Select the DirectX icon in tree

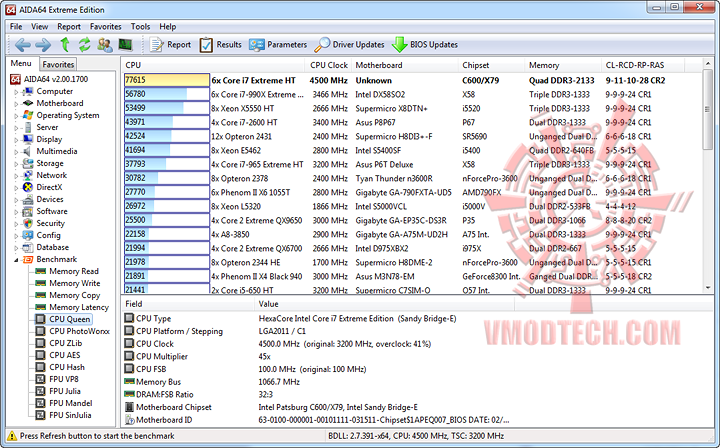point(28,187)
